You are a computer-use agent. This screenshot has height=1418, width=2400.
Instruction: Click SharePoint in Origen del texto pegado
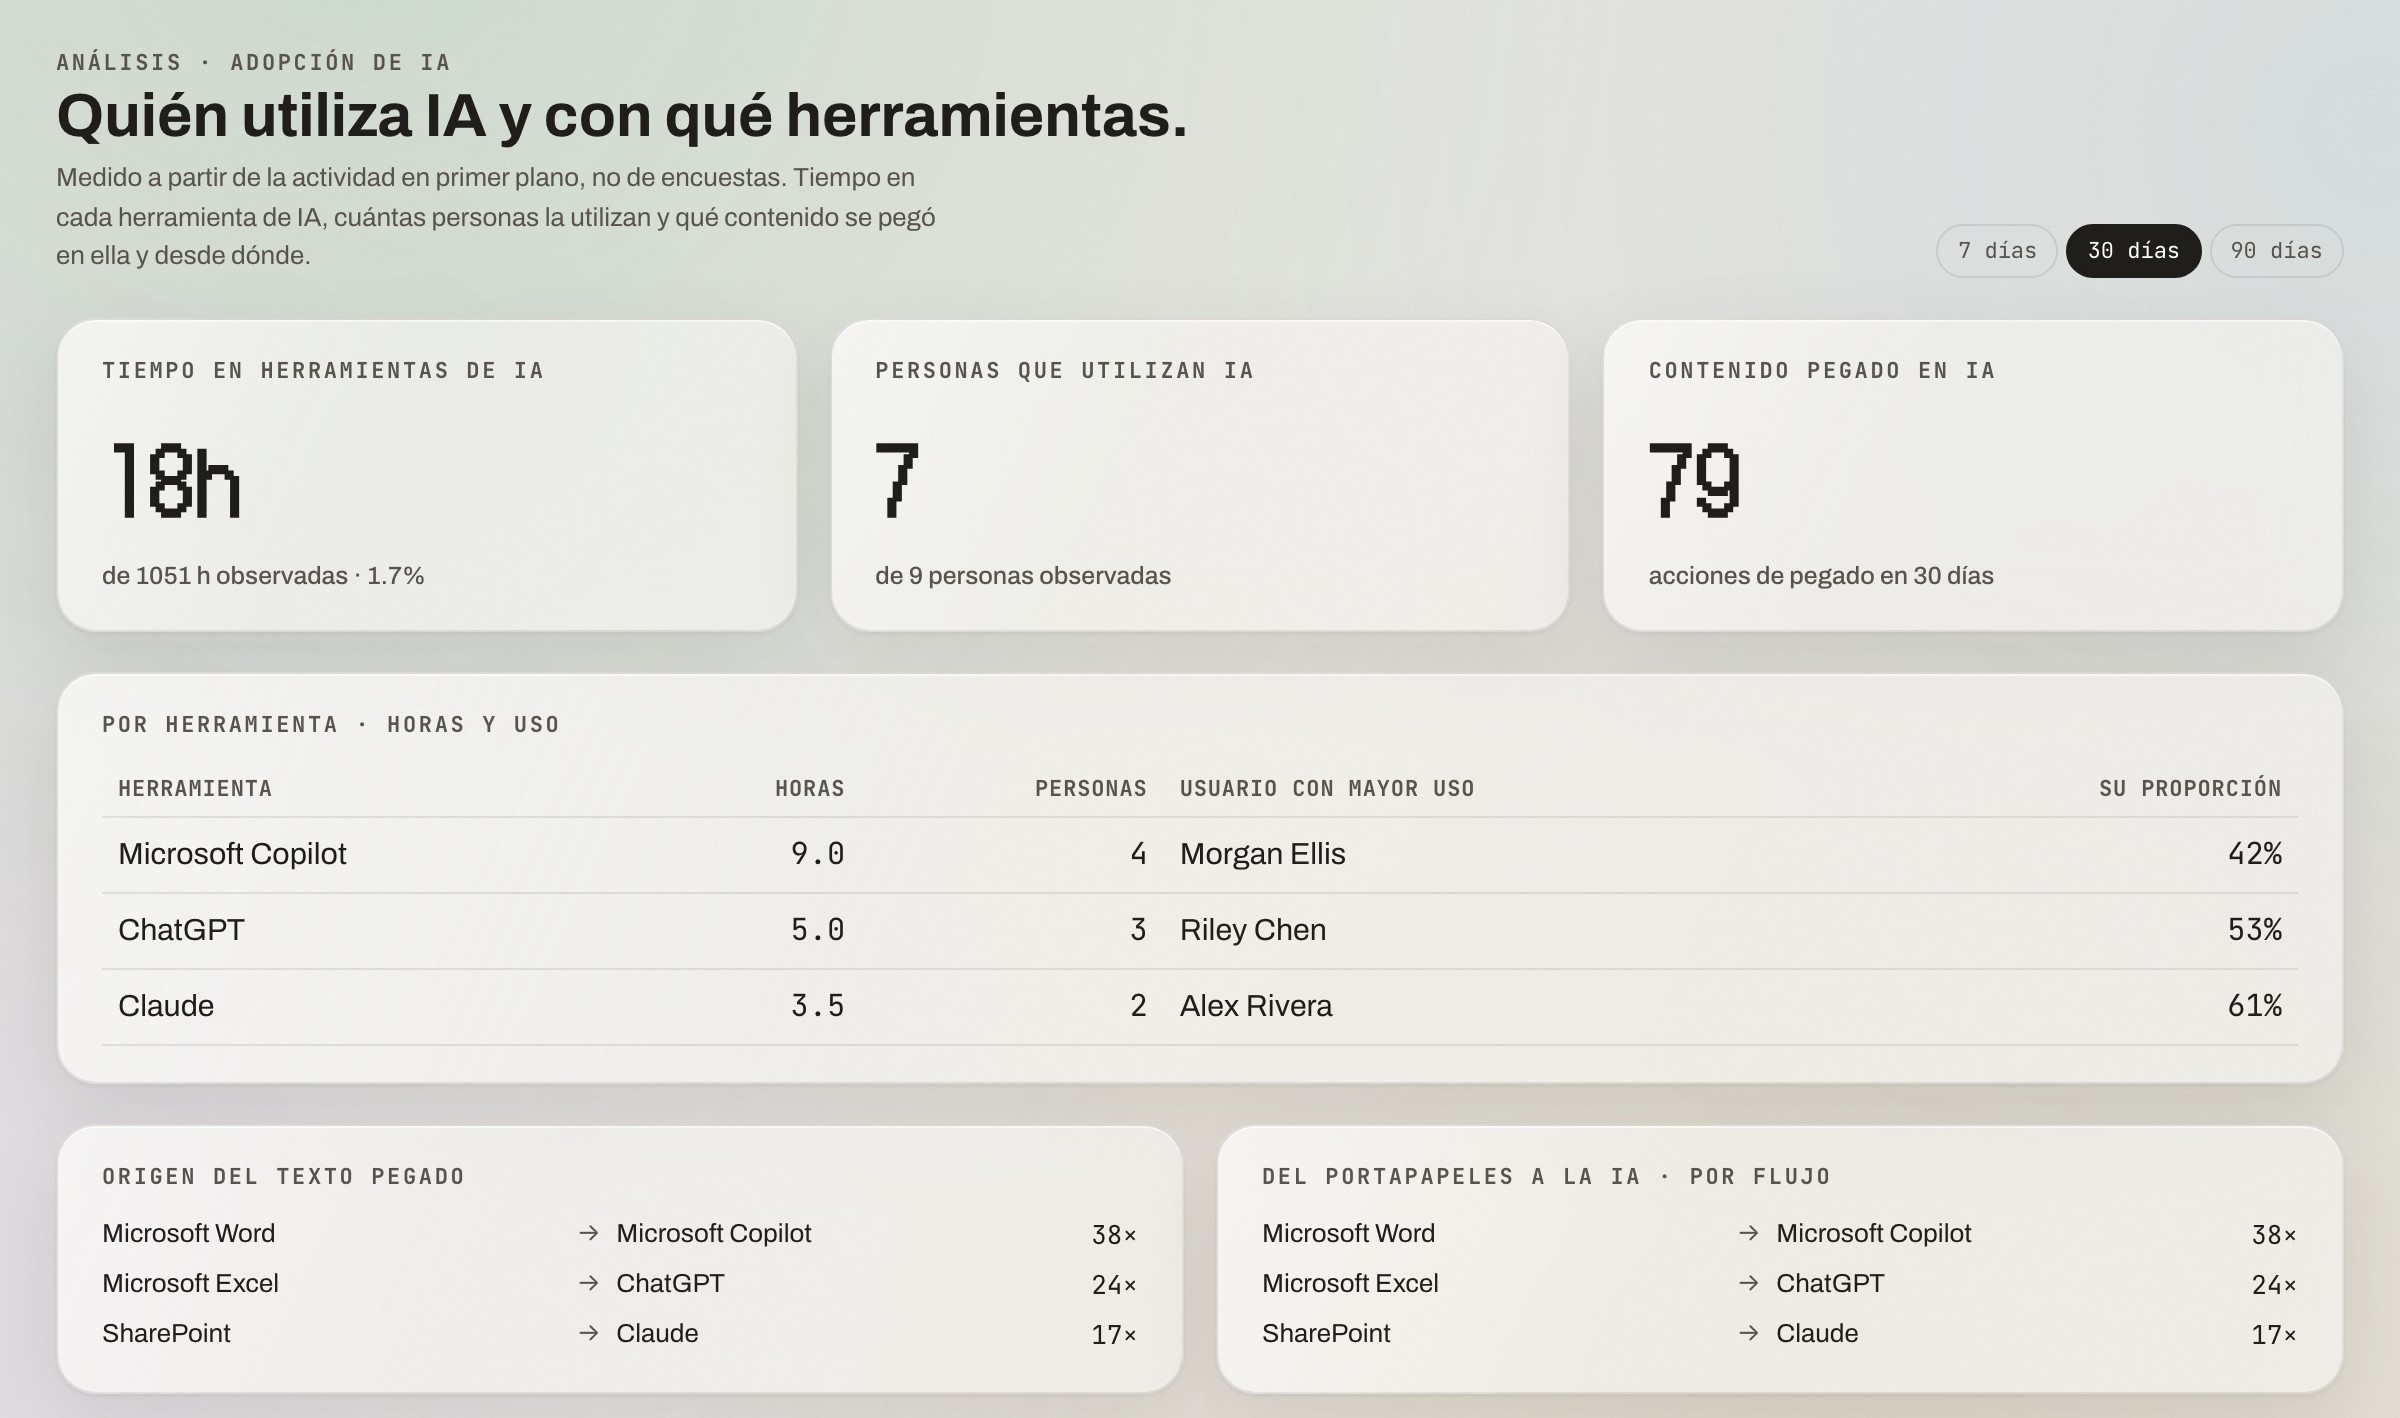click(166, 1334)
